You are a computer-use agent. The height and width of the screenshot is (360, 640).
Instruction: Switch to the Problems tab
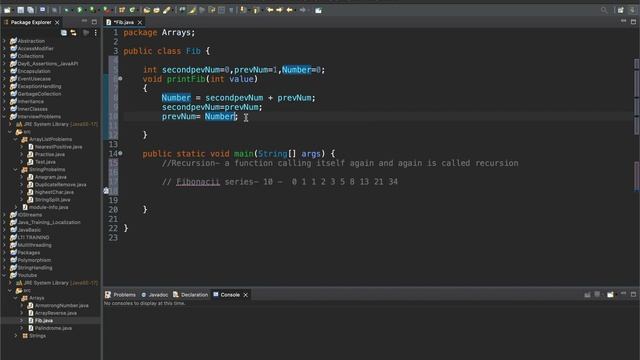tap(120, 295)
